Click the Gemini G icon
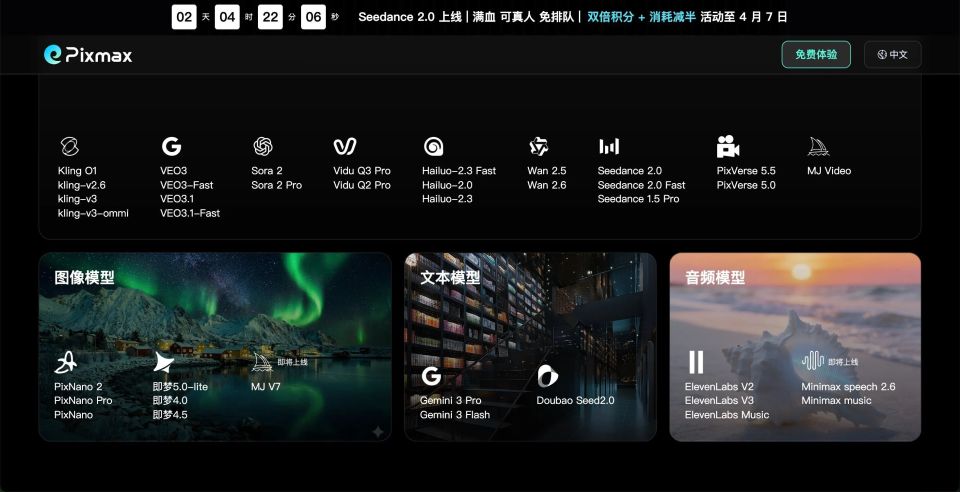Viewport: 960px width, 492px height. tap(431, 376)
